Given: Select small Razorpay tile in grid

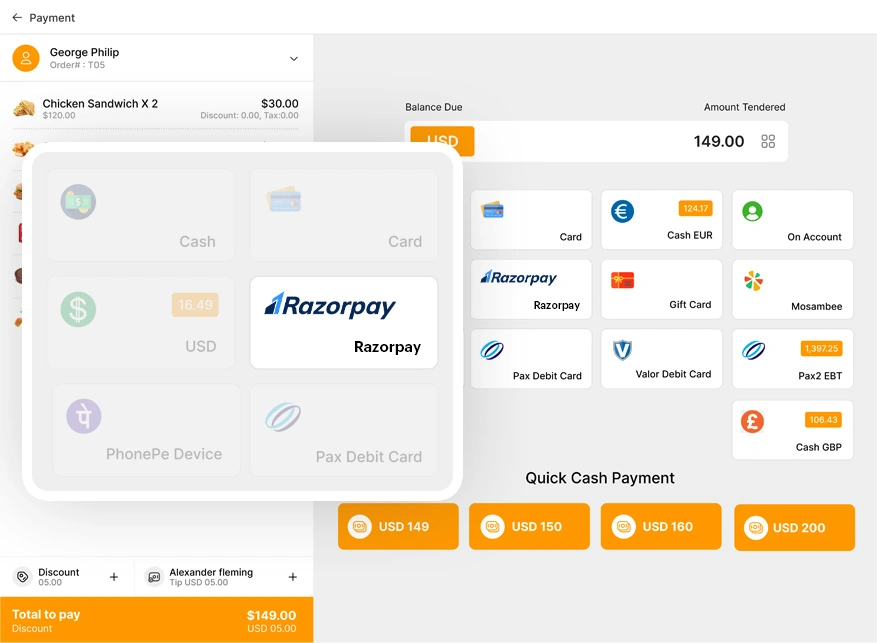Looking at the screenshot, I should tap(531, 289).
